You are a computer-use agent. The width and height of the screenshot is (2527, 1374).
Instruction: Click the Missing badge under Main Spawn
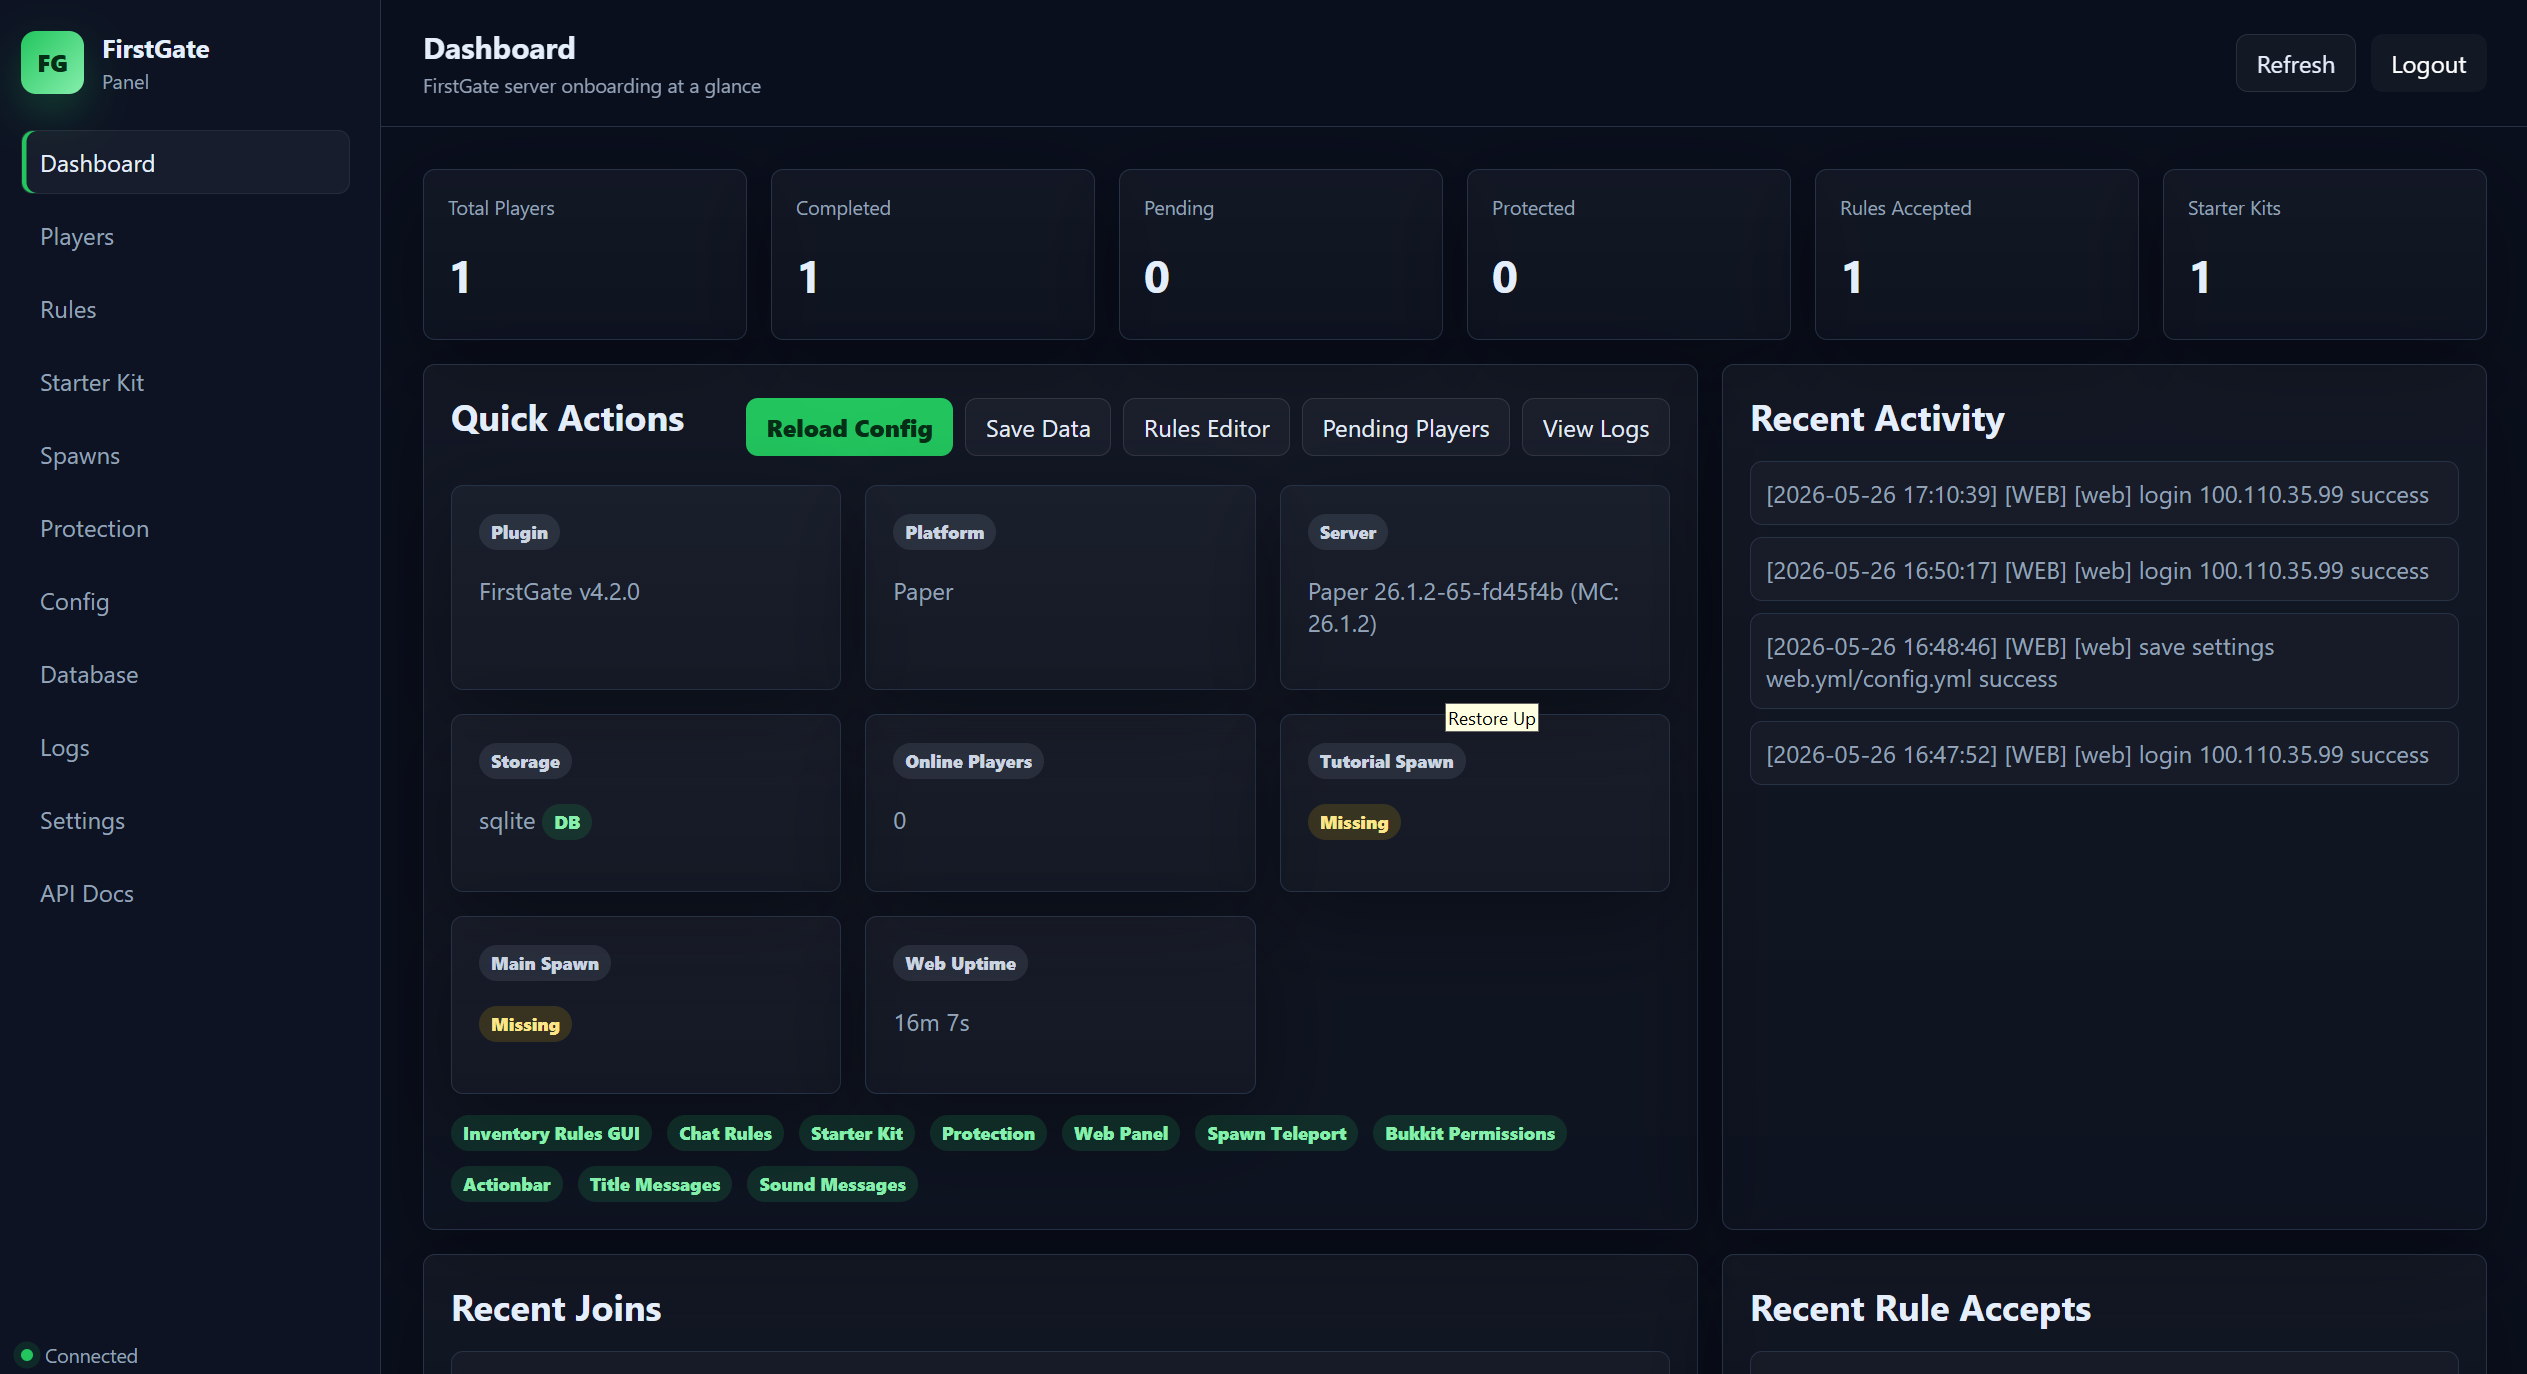point(525,1024)
